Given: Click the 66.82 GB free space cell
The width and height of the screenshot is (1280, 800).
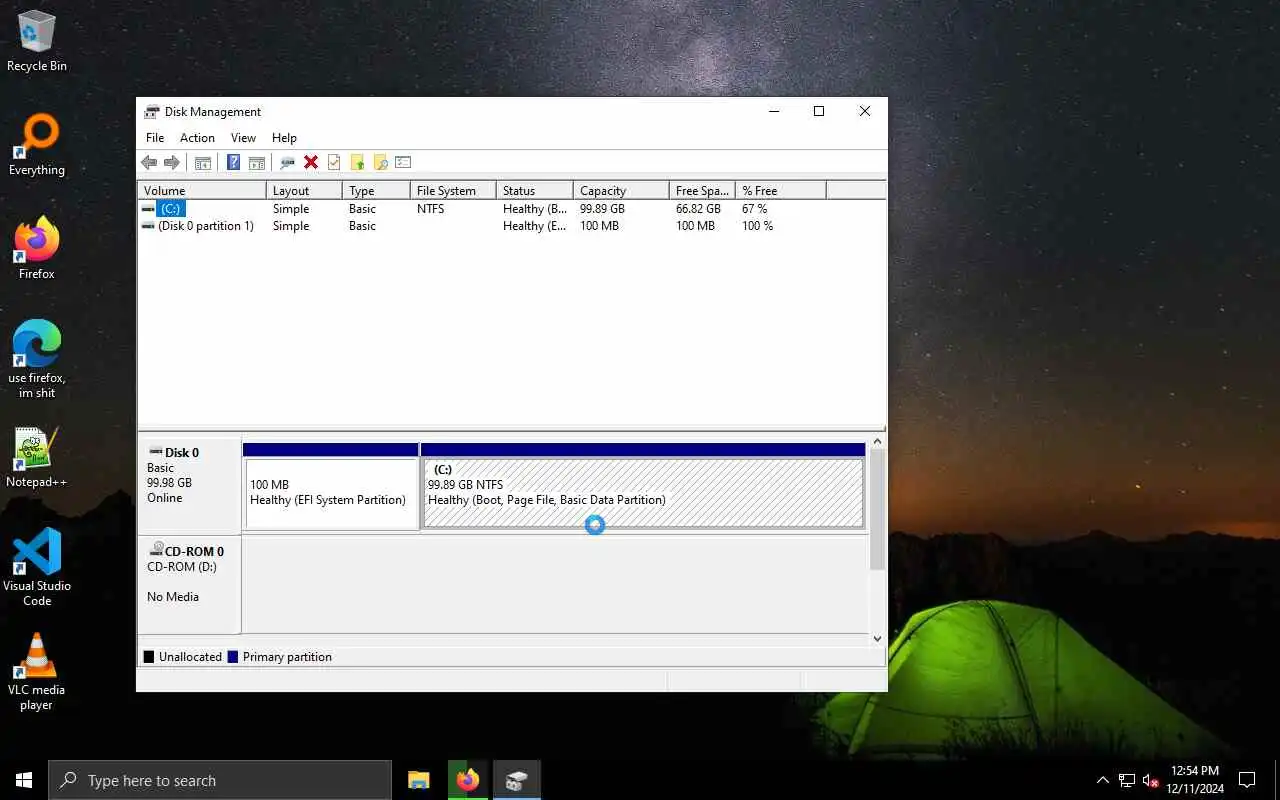Looking at the screenshot, I should tap(698, 209).
